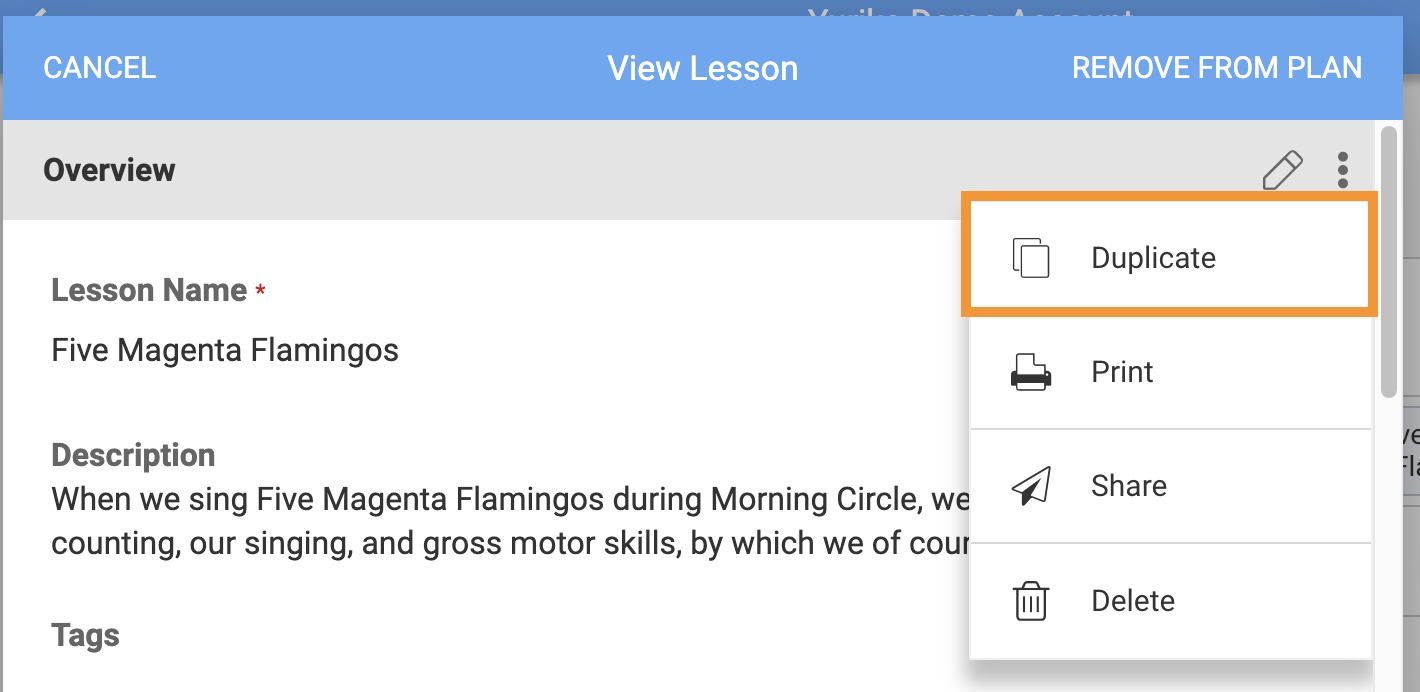Click the paper plane Share icon
The height and width of the screenshot is (692, 1420).
pos(1031,486)
